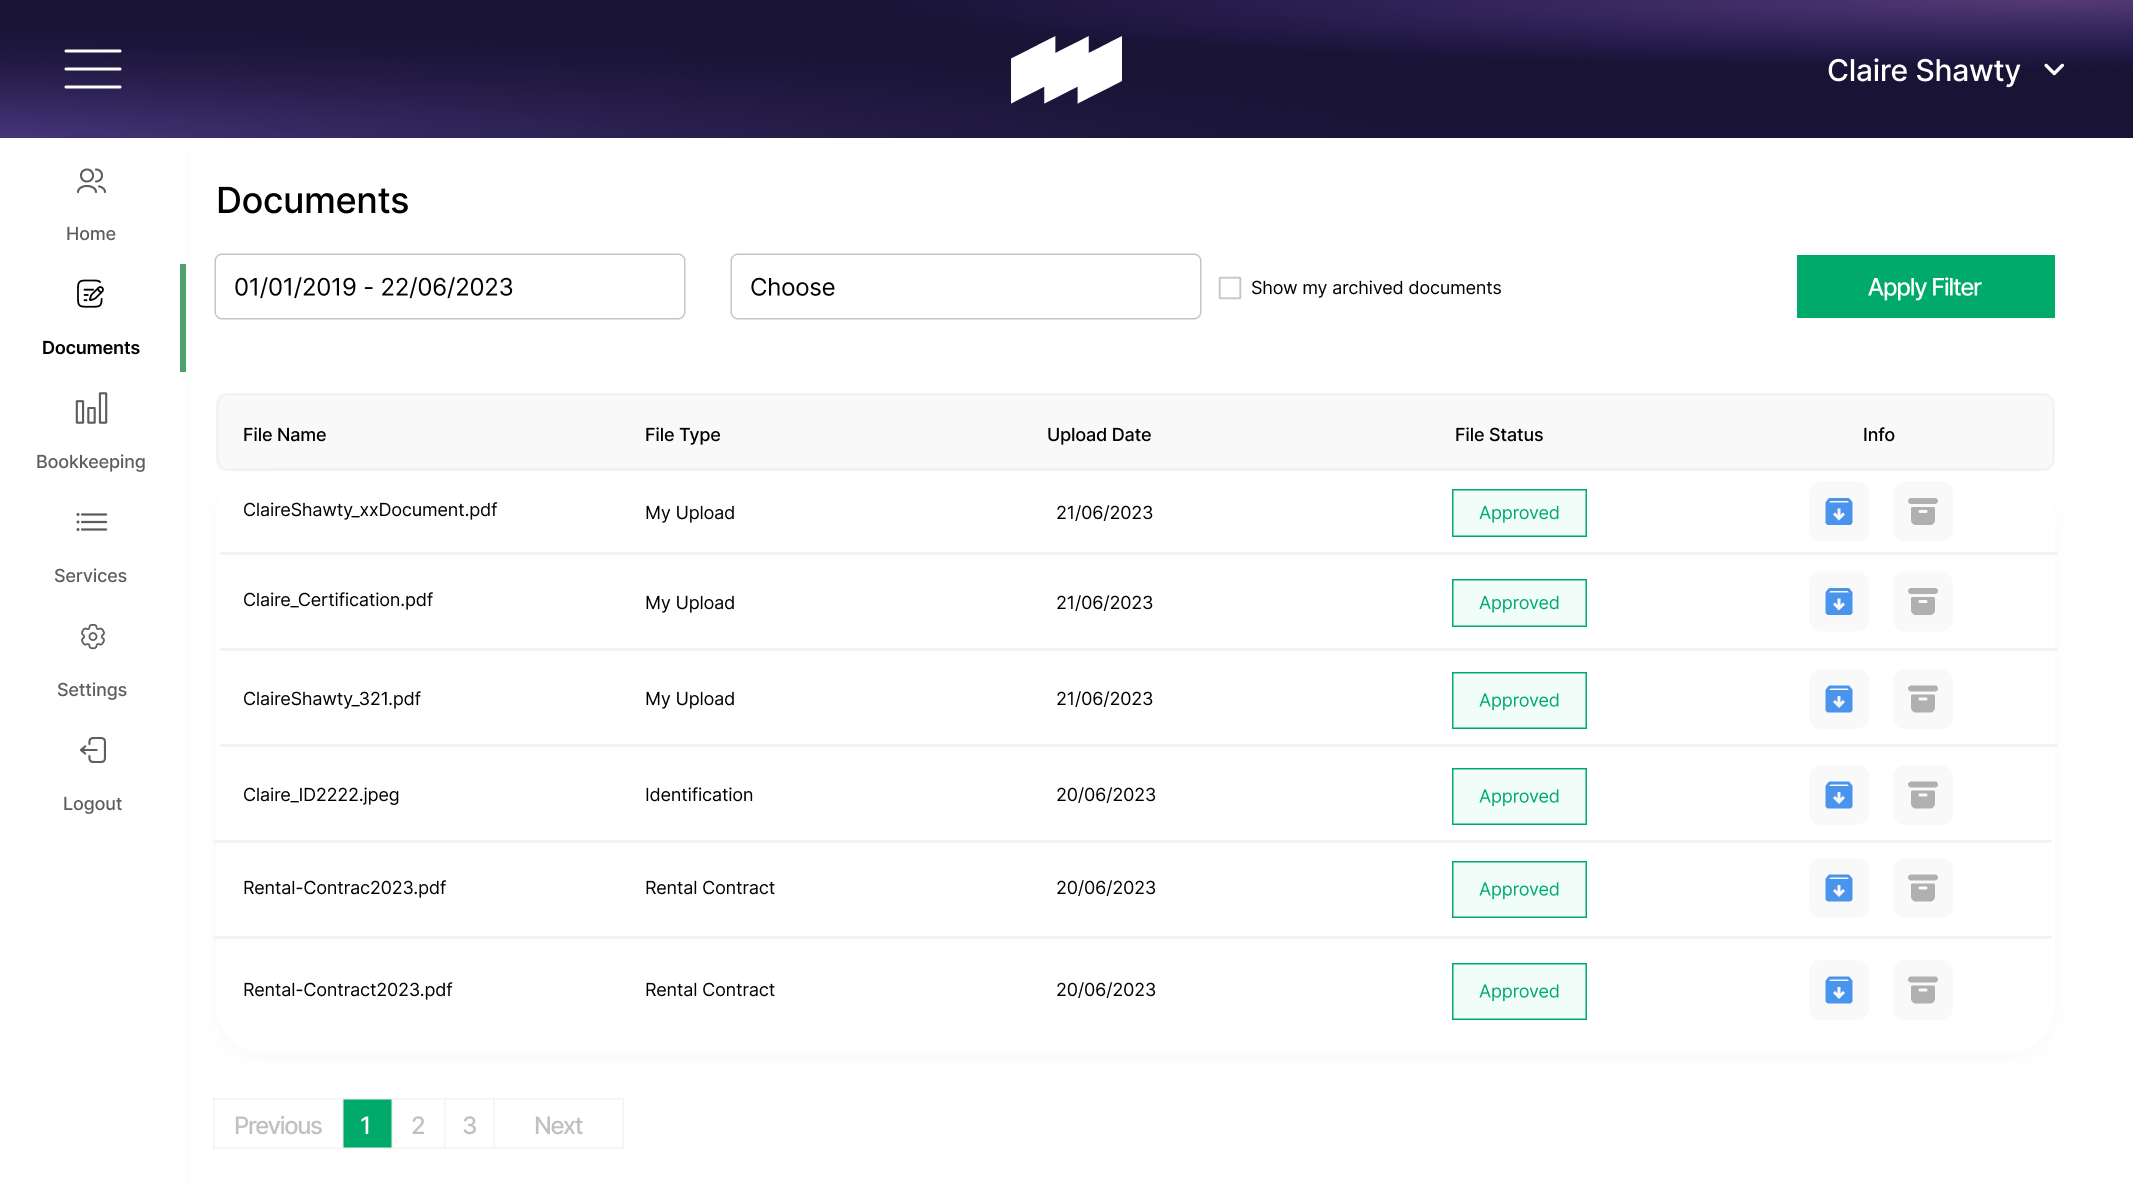Go to page 2 in pagination
This screenshot has height=1182, width=2133.
(418, 1125)
